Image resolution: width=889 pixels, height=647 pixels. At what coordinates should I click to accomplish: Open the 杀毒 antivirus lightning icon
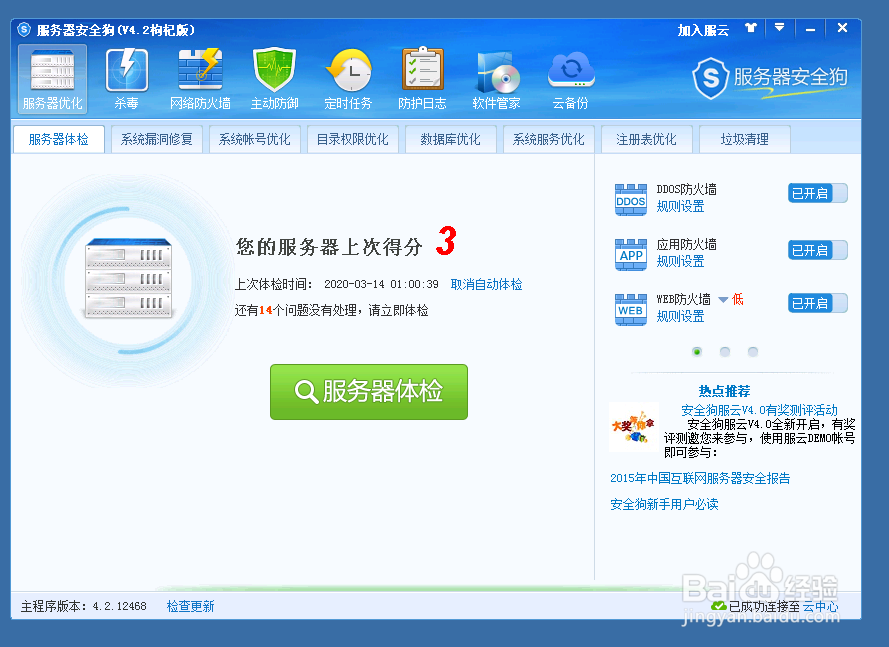click(x=126, y=78)
